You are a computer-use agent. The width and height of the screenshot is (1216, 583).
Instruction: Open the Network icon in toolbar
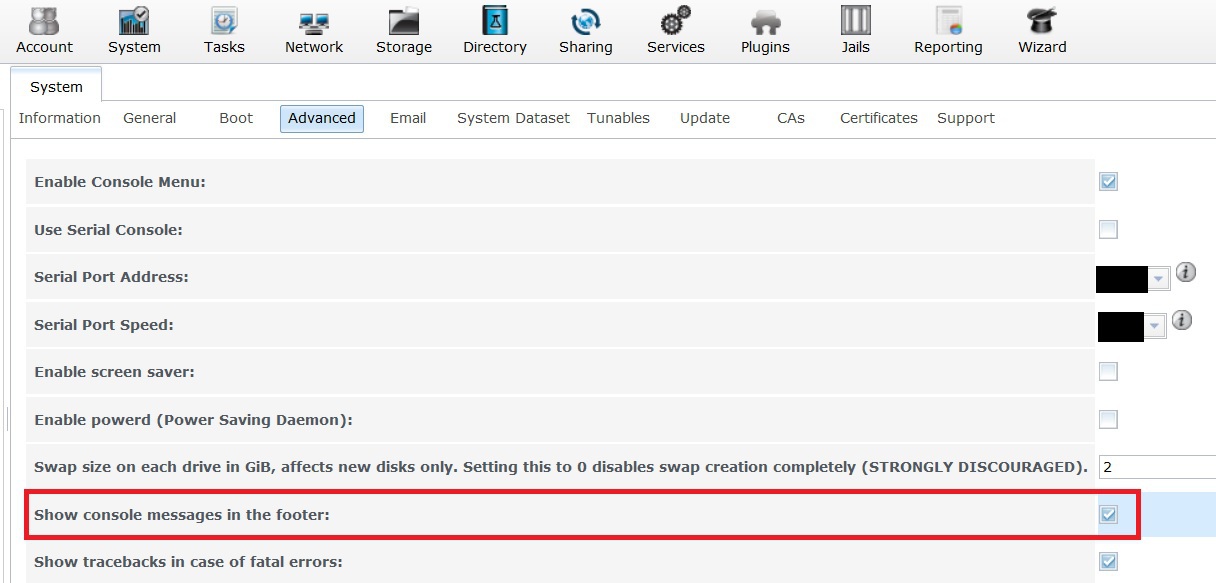[313, 22]
